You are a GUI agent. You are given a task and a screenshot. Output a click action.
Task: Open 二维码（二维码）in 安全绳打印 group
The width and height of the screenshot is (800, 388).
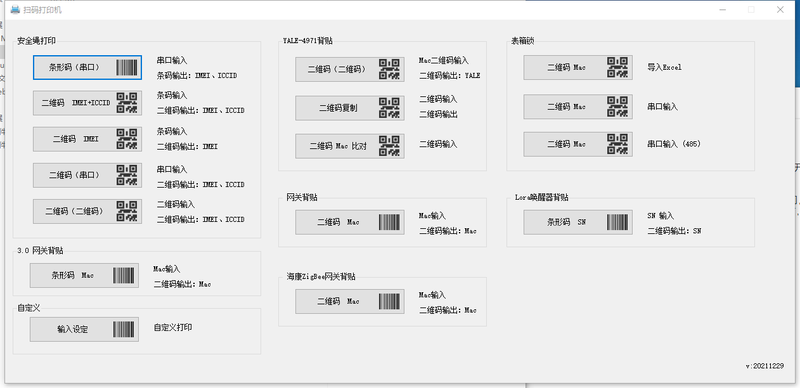pyautogui.click(x=87, y=211)
